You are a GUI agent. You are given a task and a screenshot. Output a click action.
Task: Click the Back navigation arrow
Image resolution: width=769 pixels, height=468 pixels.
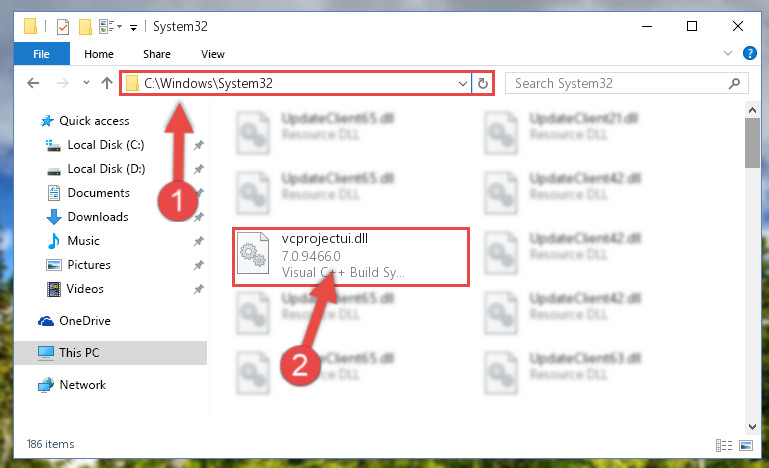click(33, 83)
